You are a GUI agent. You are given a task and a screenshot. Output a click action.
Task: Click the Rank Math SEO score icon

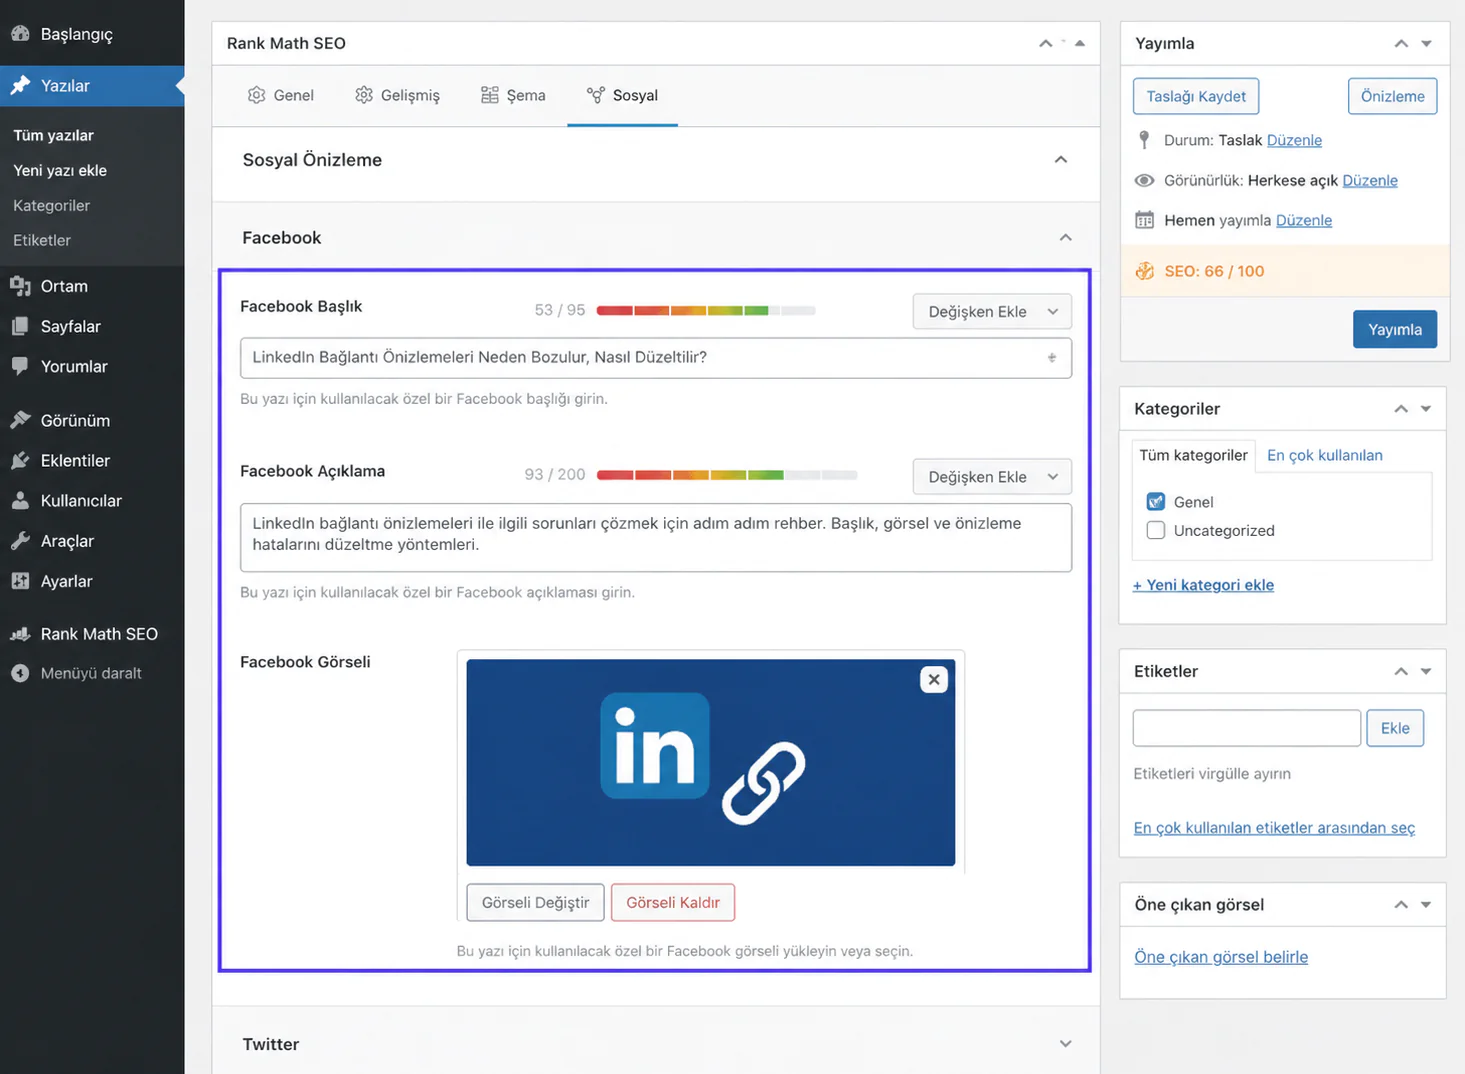click(x=1144, y=271)
